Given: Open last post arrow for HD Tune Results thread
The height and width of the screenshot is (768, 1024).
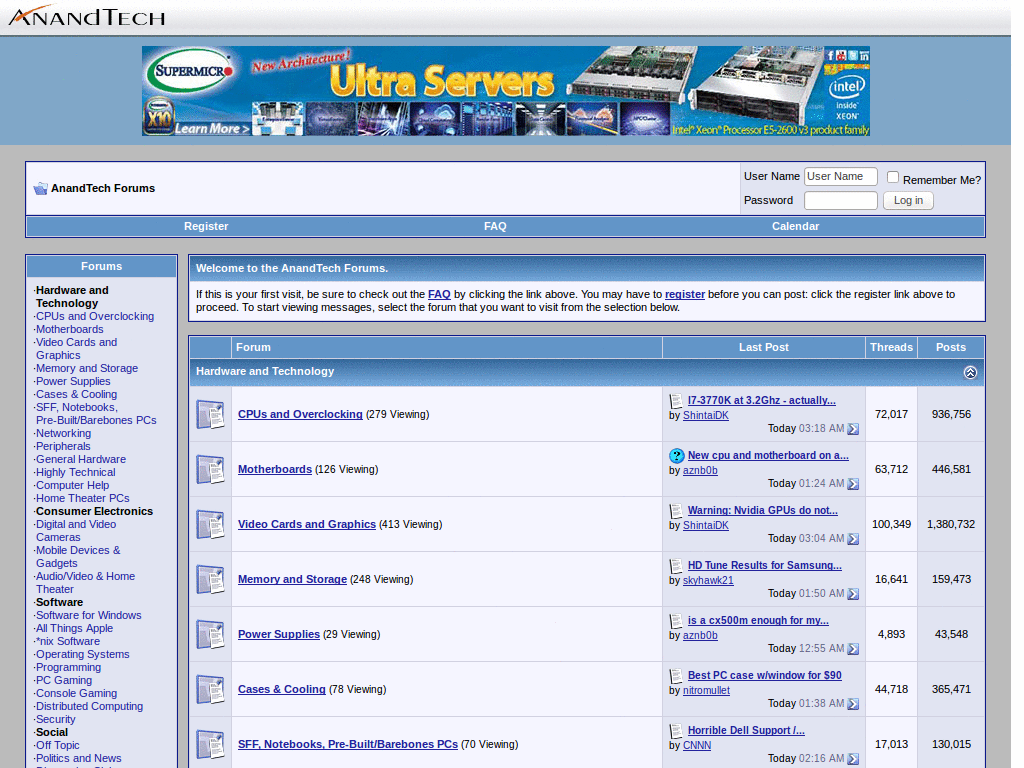Looking at the screenshot, I should click(x=852, y=592).
